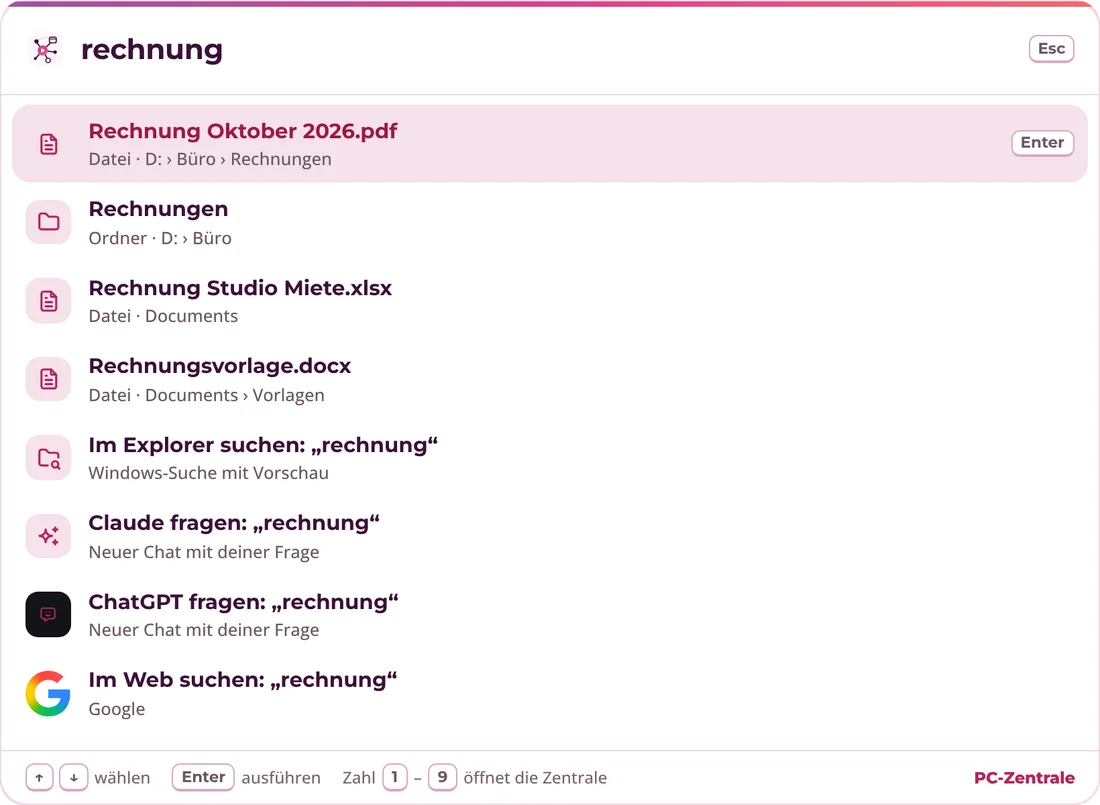Screen dimensions: 1100x805
Task: Click the path text D: › Büro › Rechnungen
Action: (x=239, y=159)
